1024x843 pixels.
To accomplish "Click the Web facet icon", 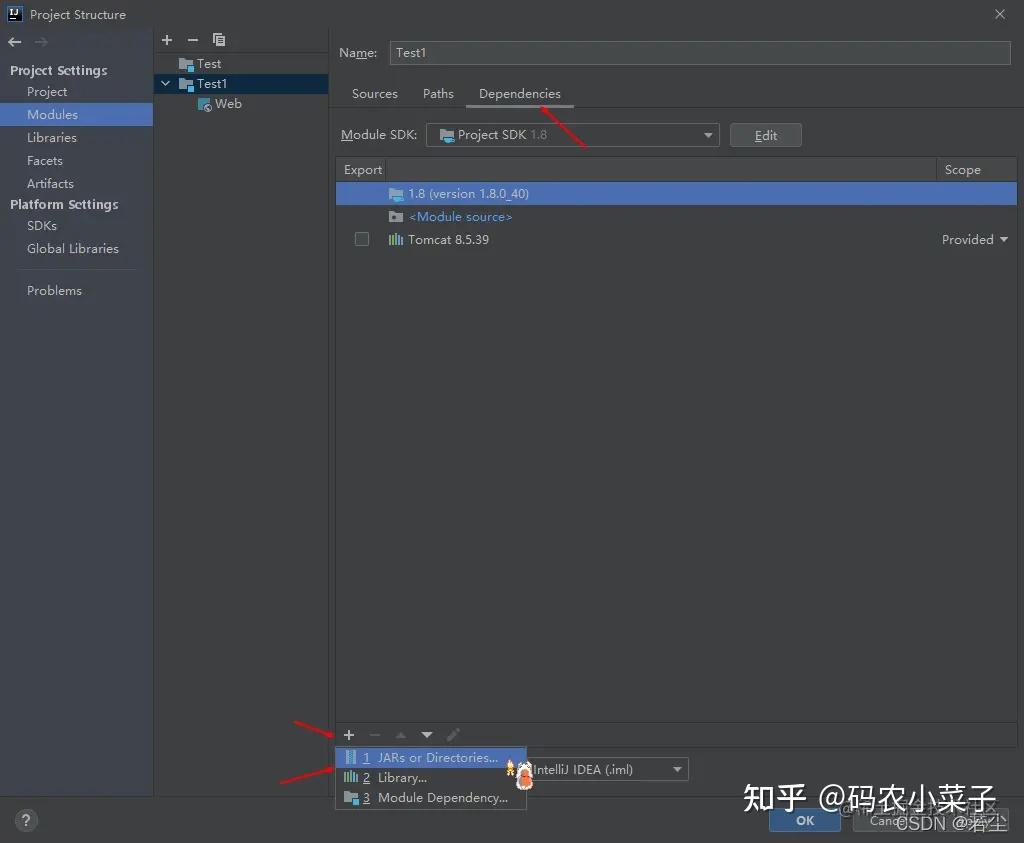I will point(204,104).
